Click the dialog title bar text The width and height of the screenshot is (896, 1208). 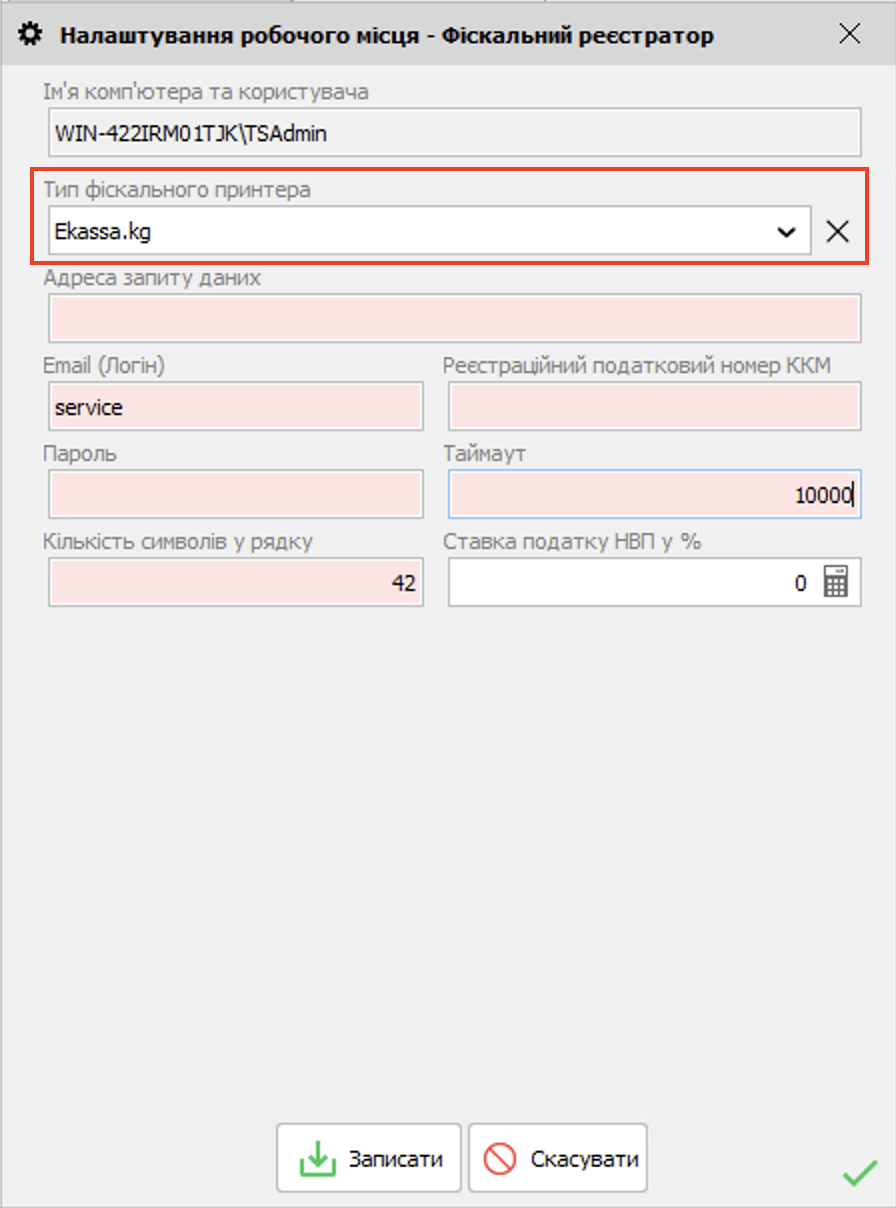(x=387, y=36)
